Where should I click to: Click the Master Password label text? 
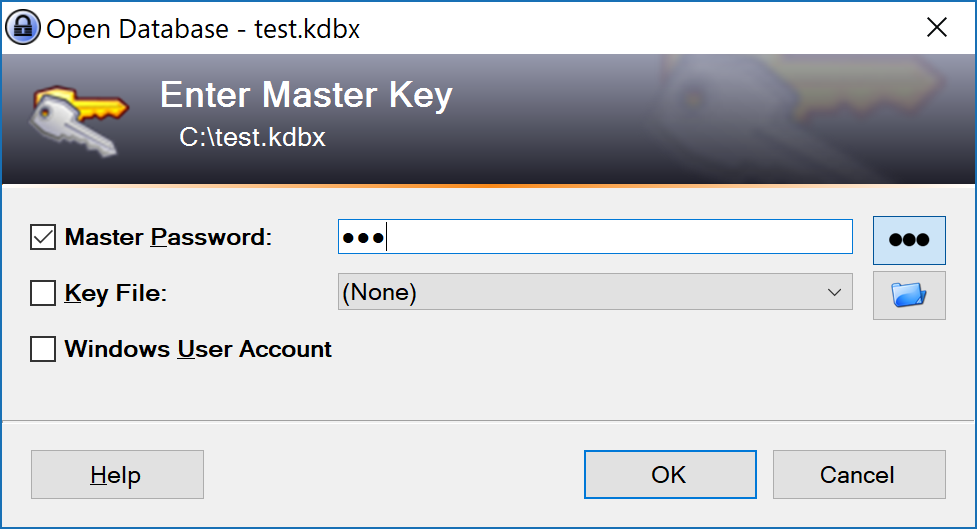[168, 238]
